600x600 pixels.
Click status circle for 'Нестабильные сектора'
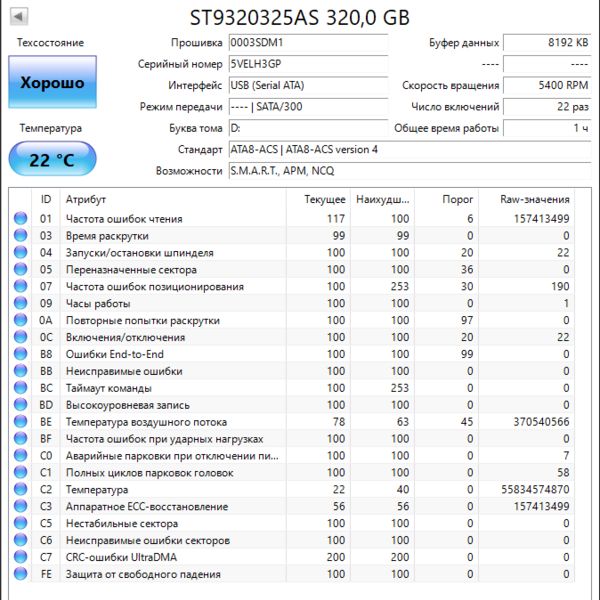[21, 523]
